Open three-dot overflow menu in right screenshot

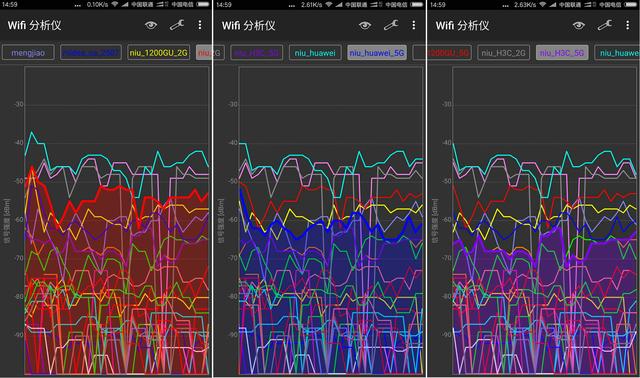tap(627, 25)
